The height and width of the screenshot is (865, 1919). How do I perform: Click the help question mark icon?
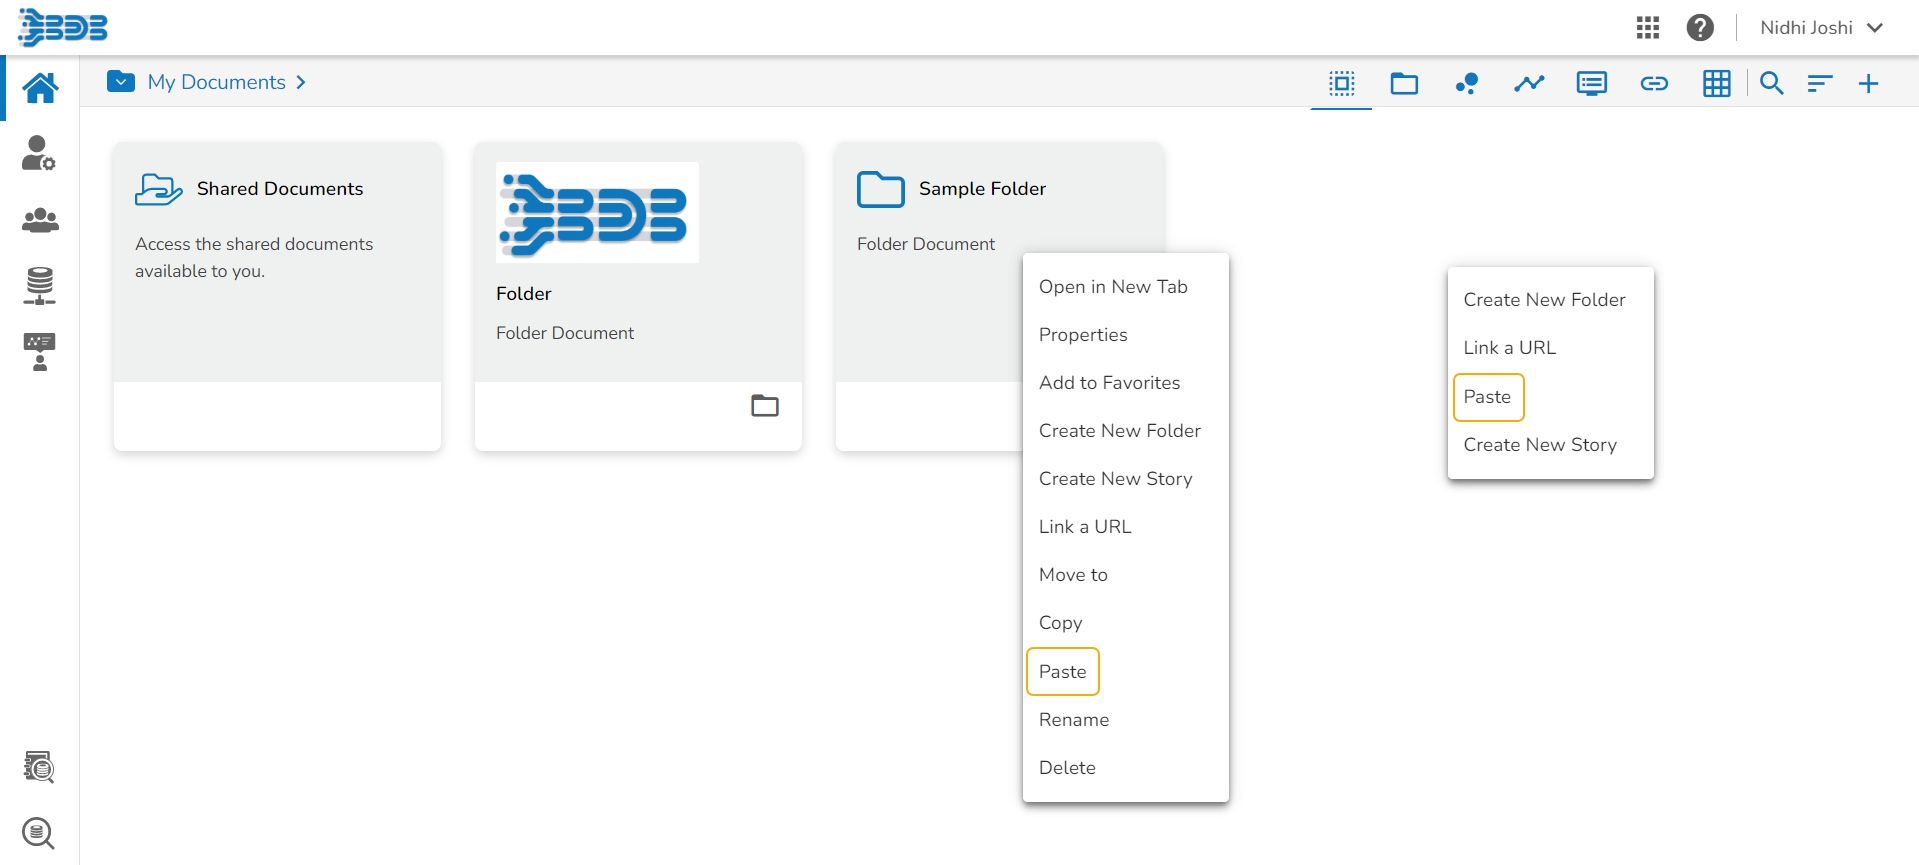pyautogui.click(x=1700, y=28)
